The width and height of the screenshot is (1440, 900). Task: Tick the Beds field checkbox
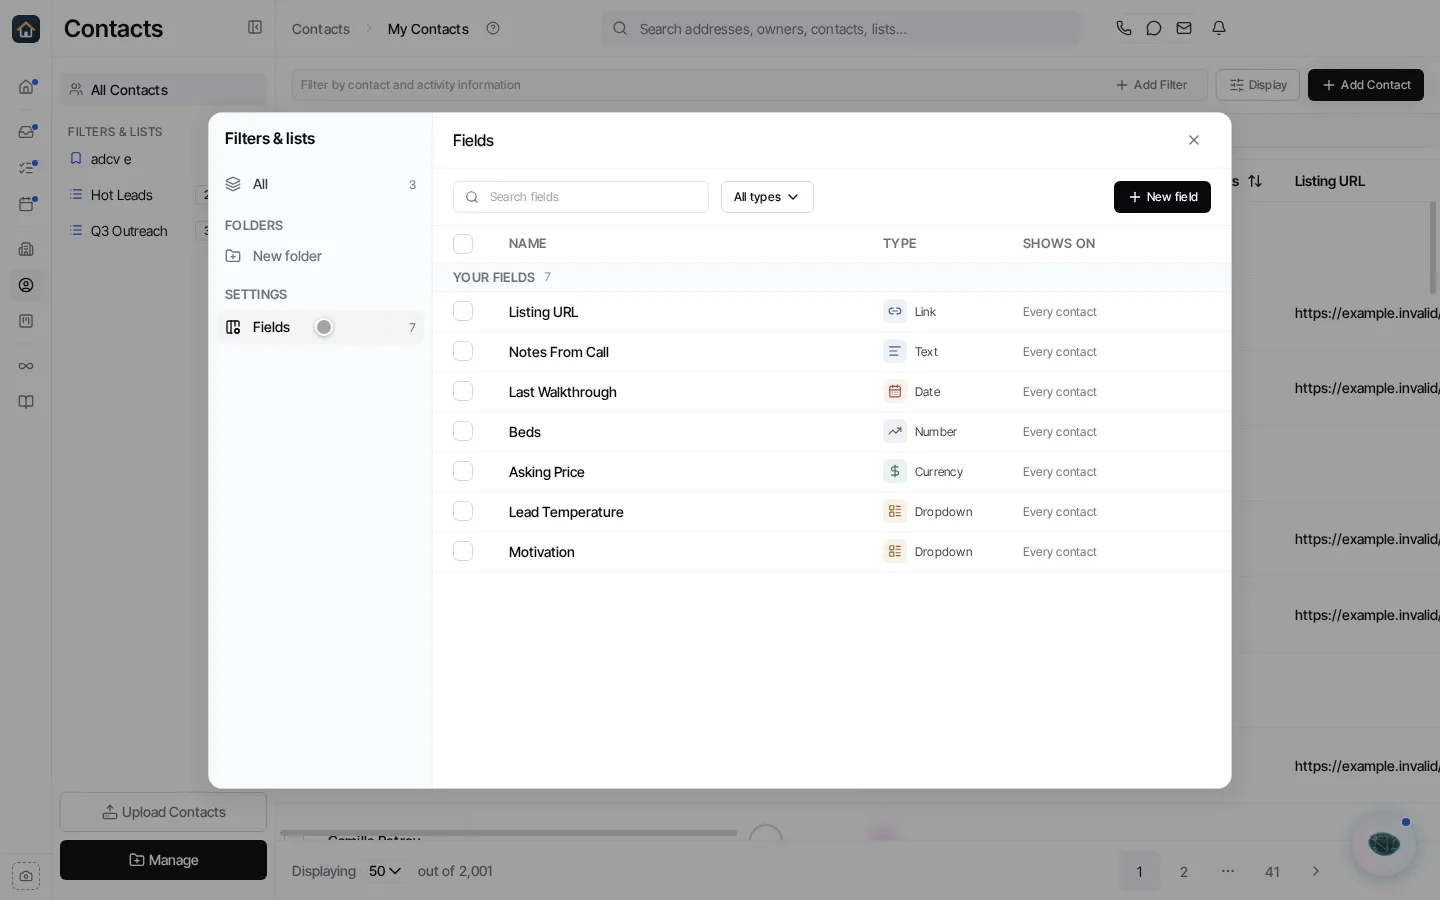pos(463,431)
